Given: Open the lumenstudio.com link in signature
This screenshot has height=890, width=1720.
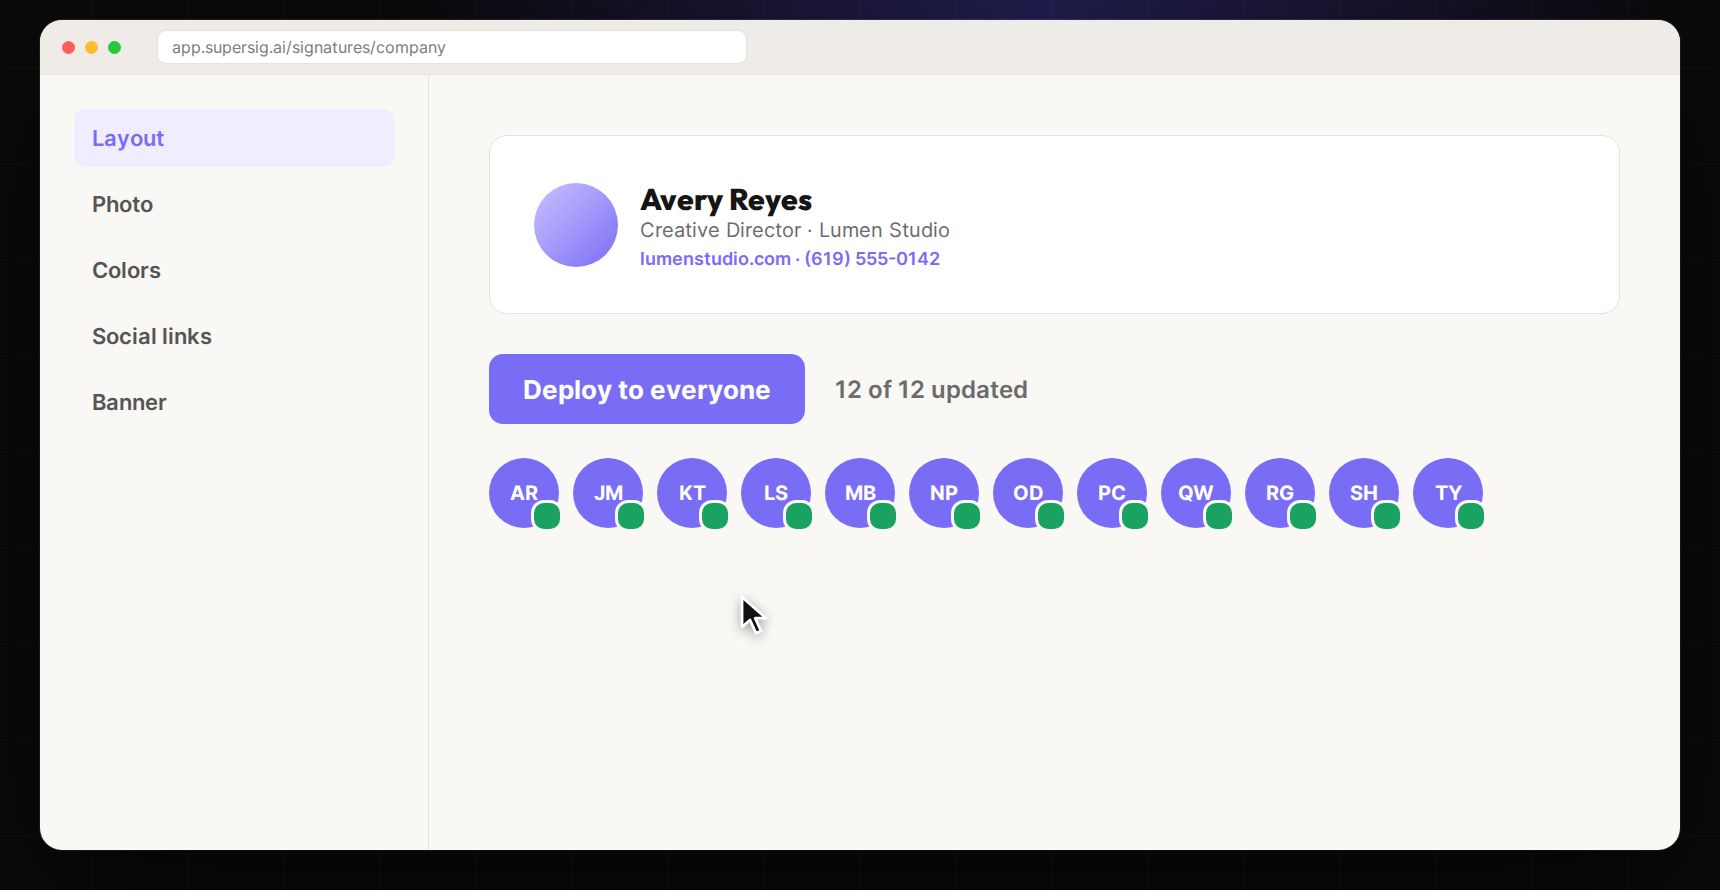Looking at the screenshot, I should click(x=715, y=259).
